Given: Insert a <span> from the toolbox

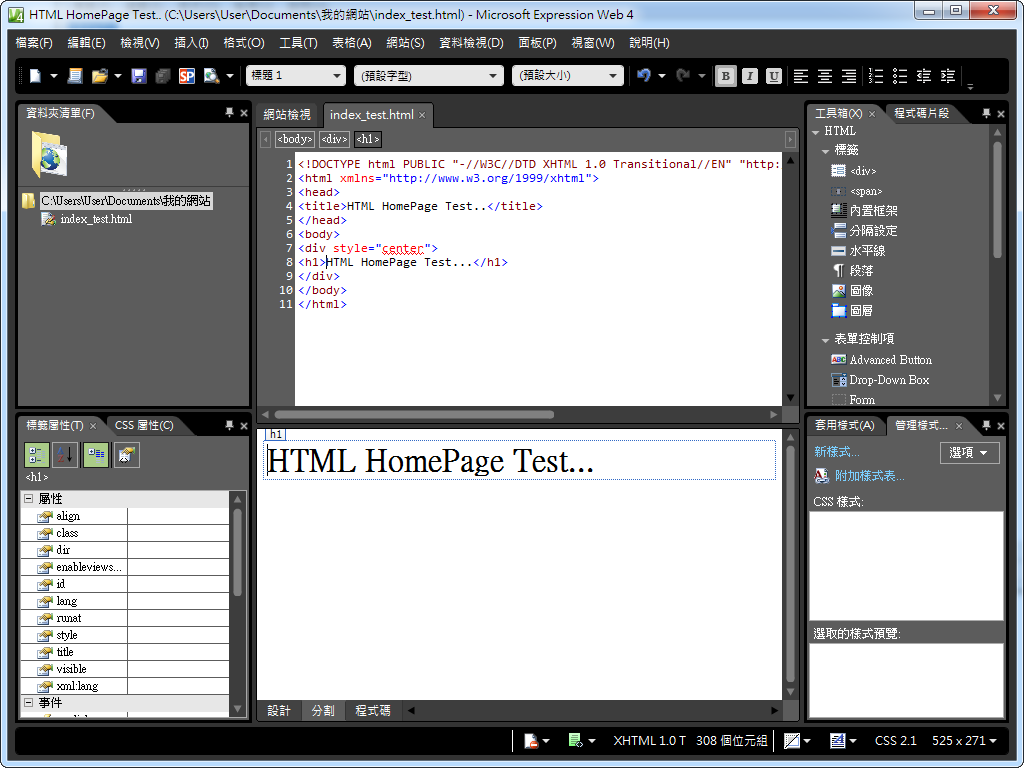Looking at the screenshot, I should click(x=856, y=191).
